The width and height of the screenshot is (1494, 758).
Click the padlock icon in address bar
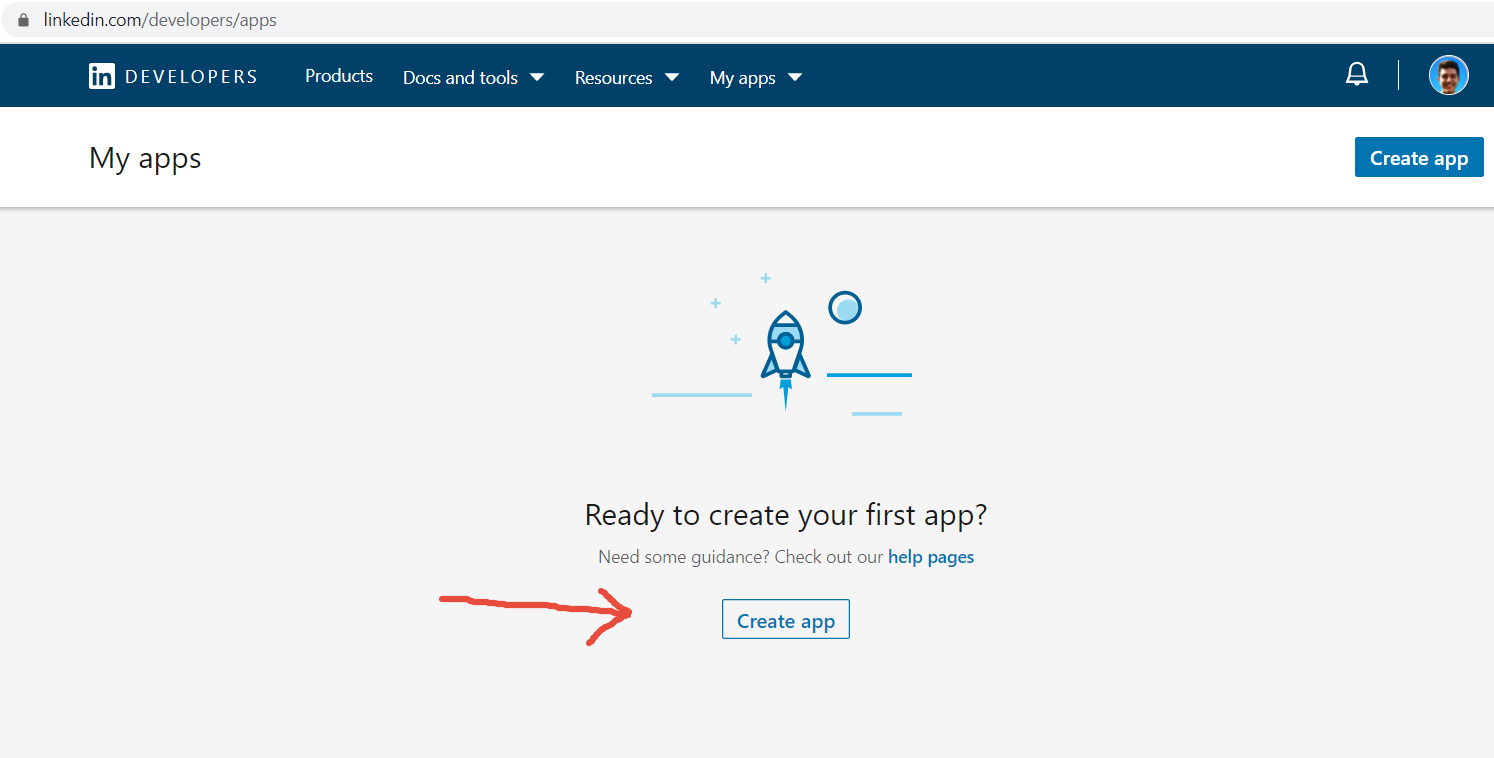(24, 20)
